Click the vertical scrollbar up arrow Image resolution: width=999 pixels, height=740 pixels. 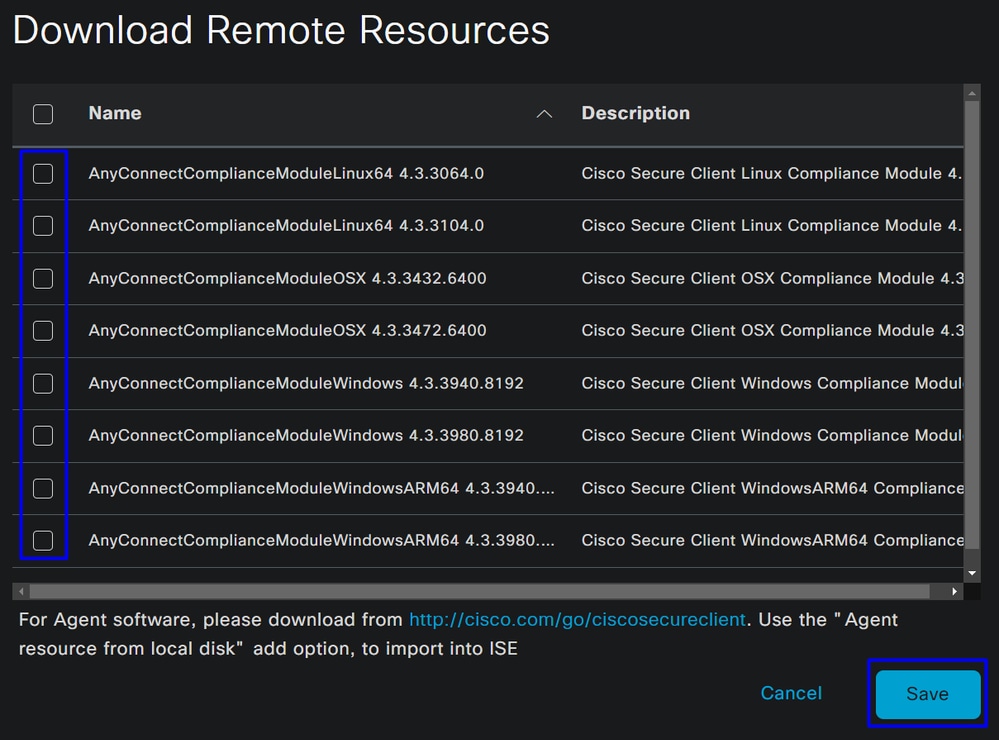pos(972,93)
